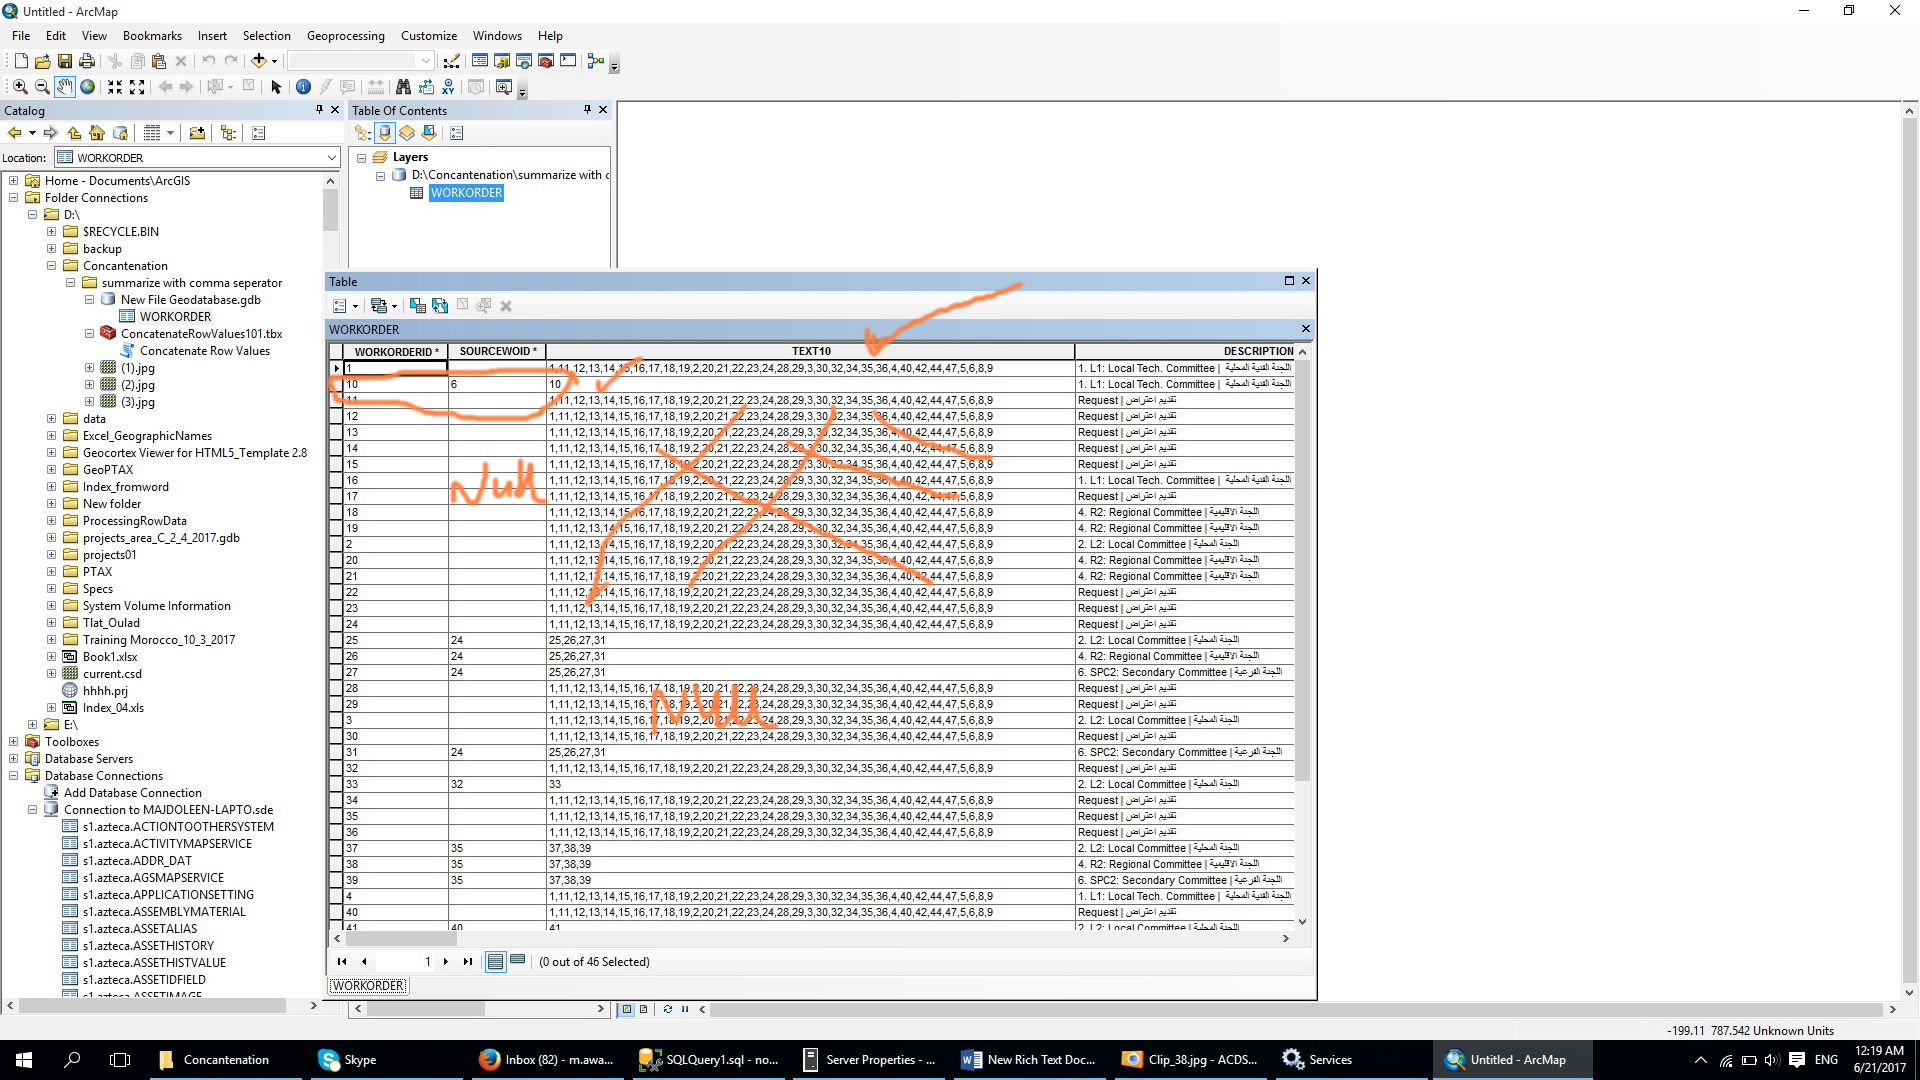Open the Location dropdown in Catalog
Image resolution: width=1920 pixels, height=1080 pixels.
[331, 157]
